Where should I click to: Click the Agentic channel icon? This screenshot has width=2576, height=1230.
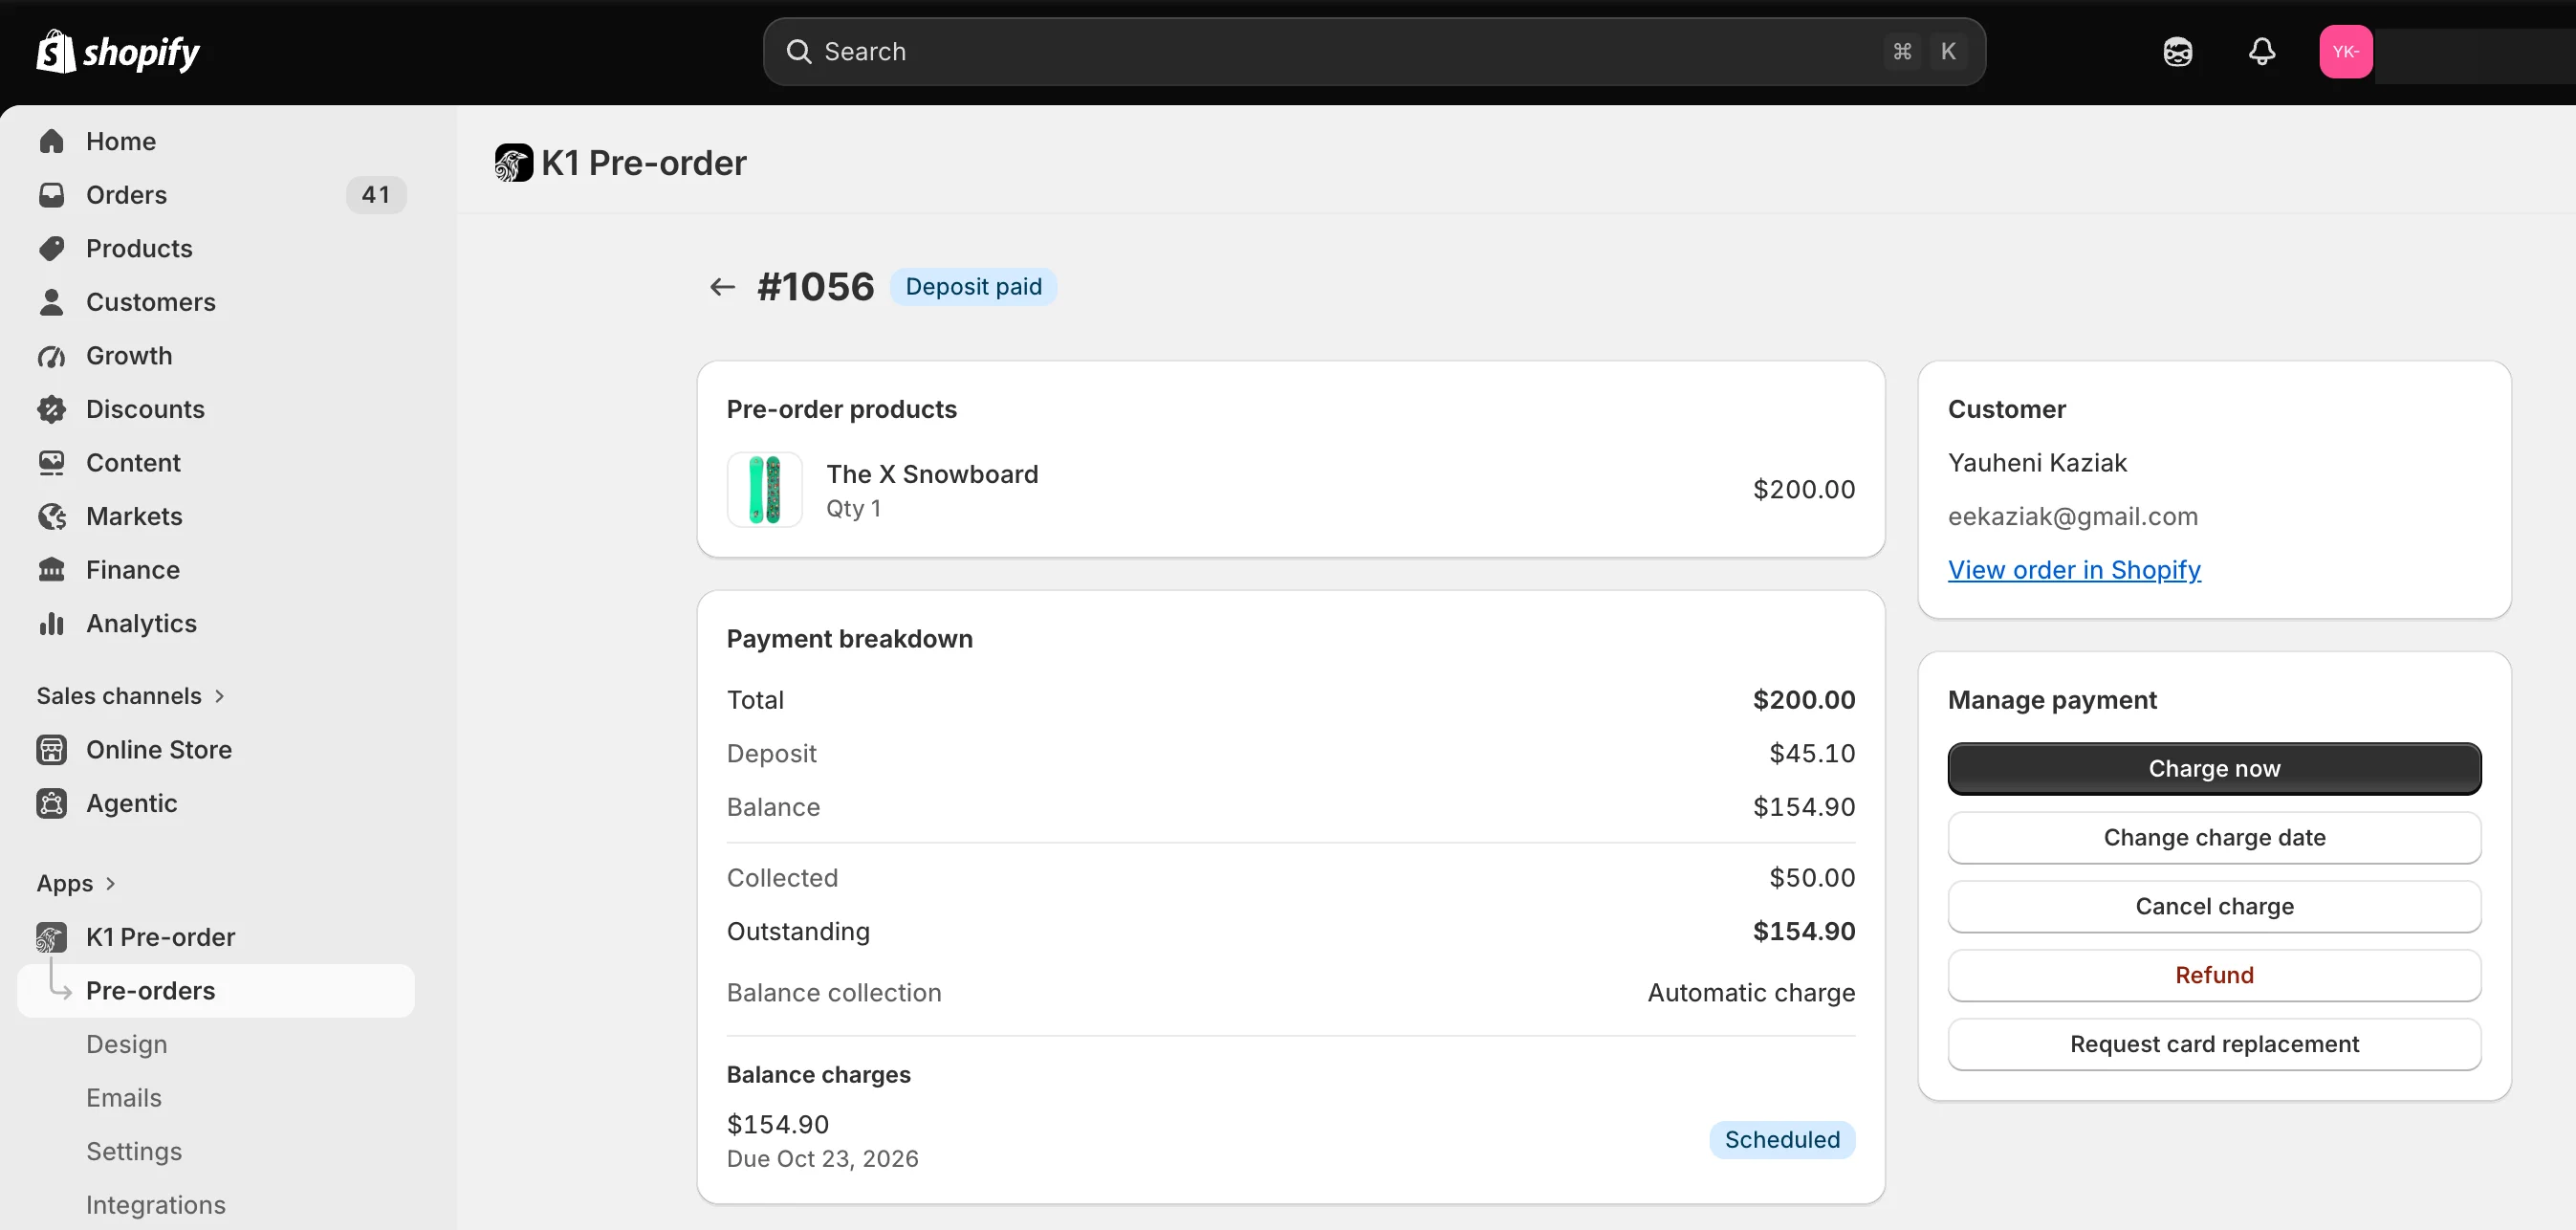pos(52,803)
